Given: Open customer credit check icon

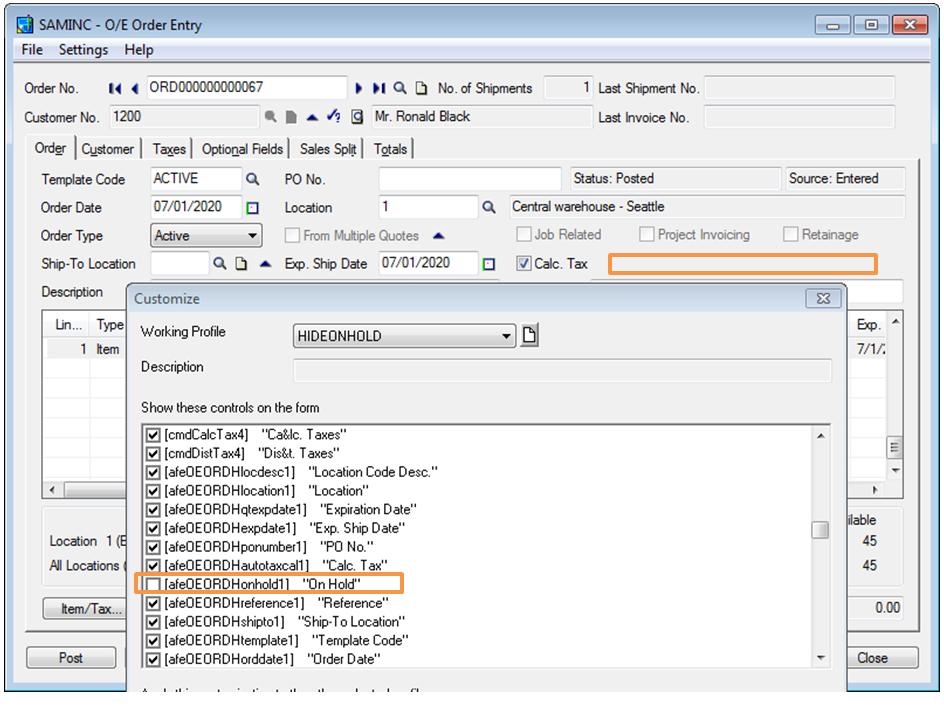Looking at the screenshot, I should (x=334, y=116).
